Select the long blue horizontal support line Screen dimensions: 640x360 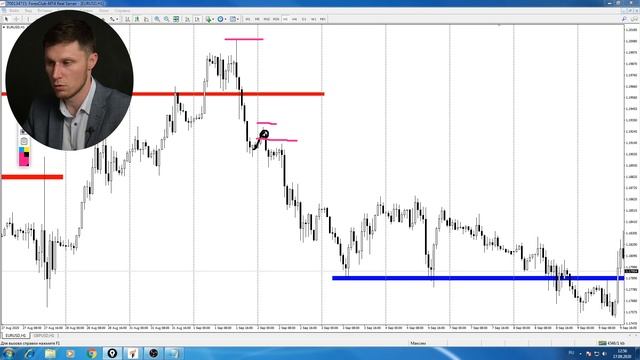click(x=478, y=278)
